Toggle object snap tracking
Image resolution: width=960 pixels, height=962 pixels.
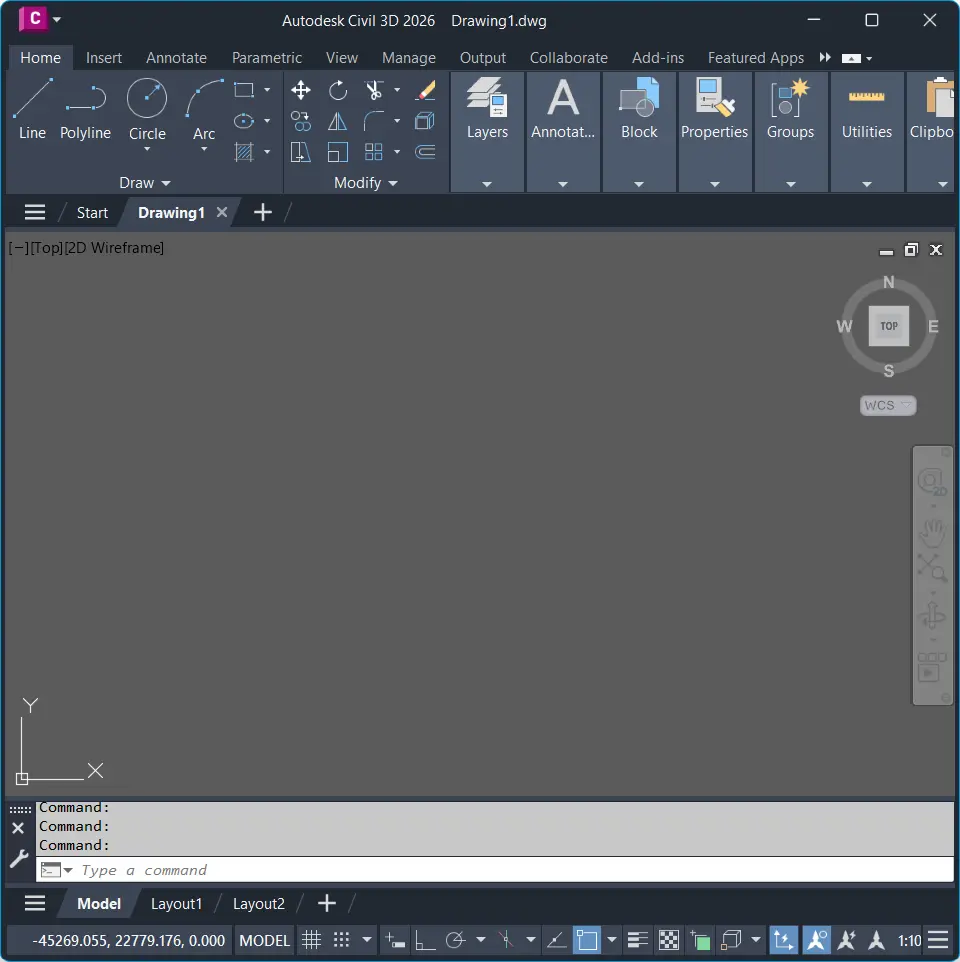556,940
